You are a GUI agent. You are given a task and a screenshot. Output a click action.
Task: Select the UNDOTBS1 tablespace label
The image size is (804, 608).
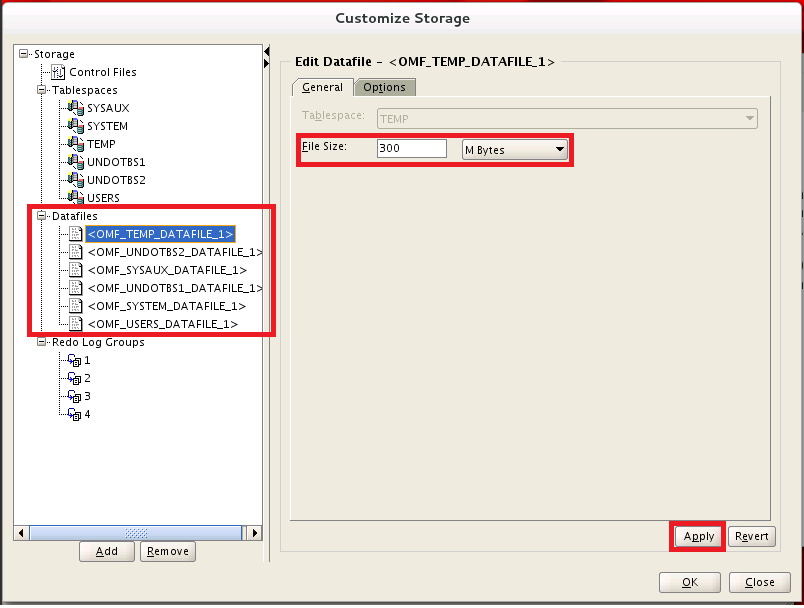point(116,162)
